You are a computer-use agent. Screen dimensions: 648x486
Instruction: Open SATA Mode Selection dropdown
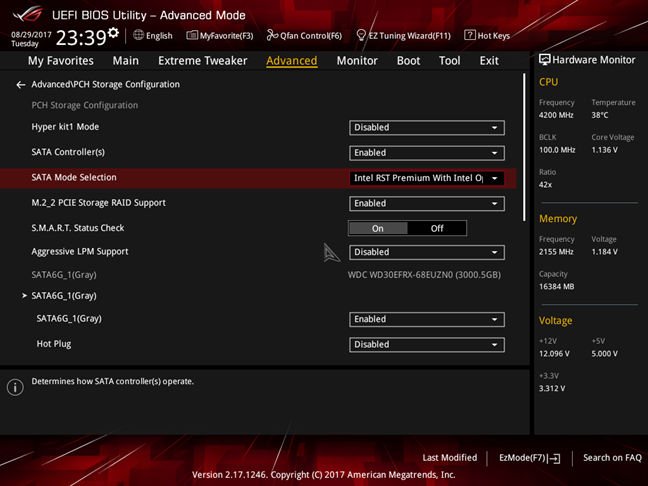point(426,178)
